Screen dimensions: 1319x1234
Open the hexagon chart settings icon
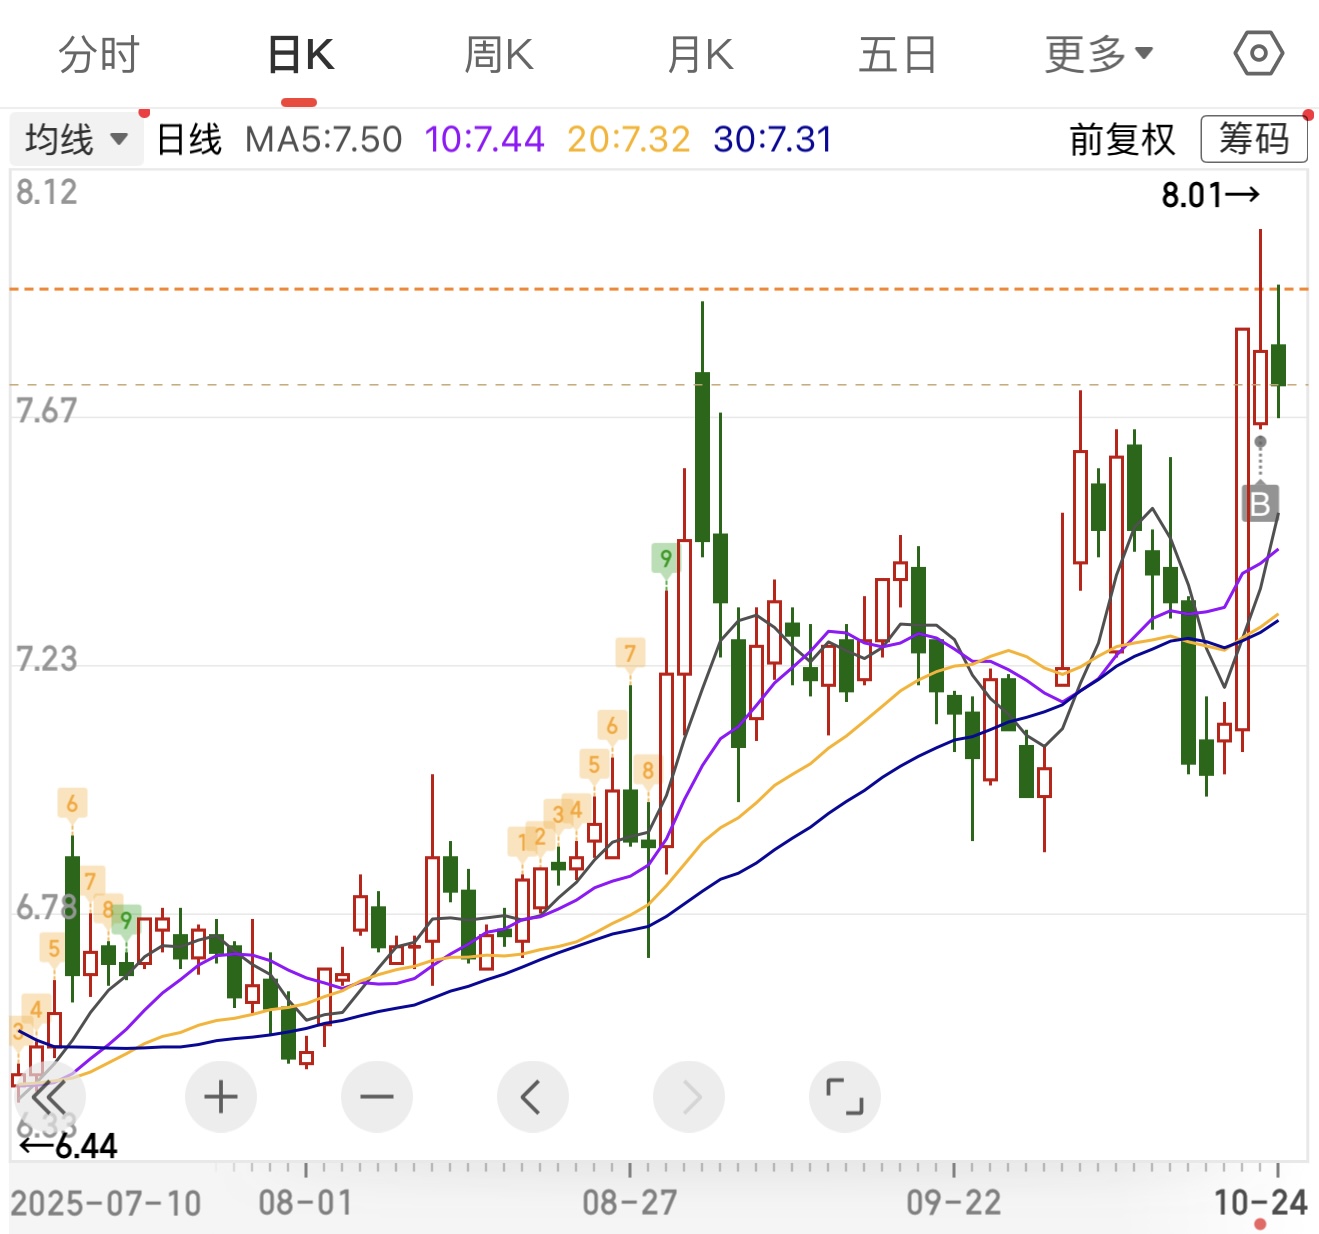(1258, 54)
